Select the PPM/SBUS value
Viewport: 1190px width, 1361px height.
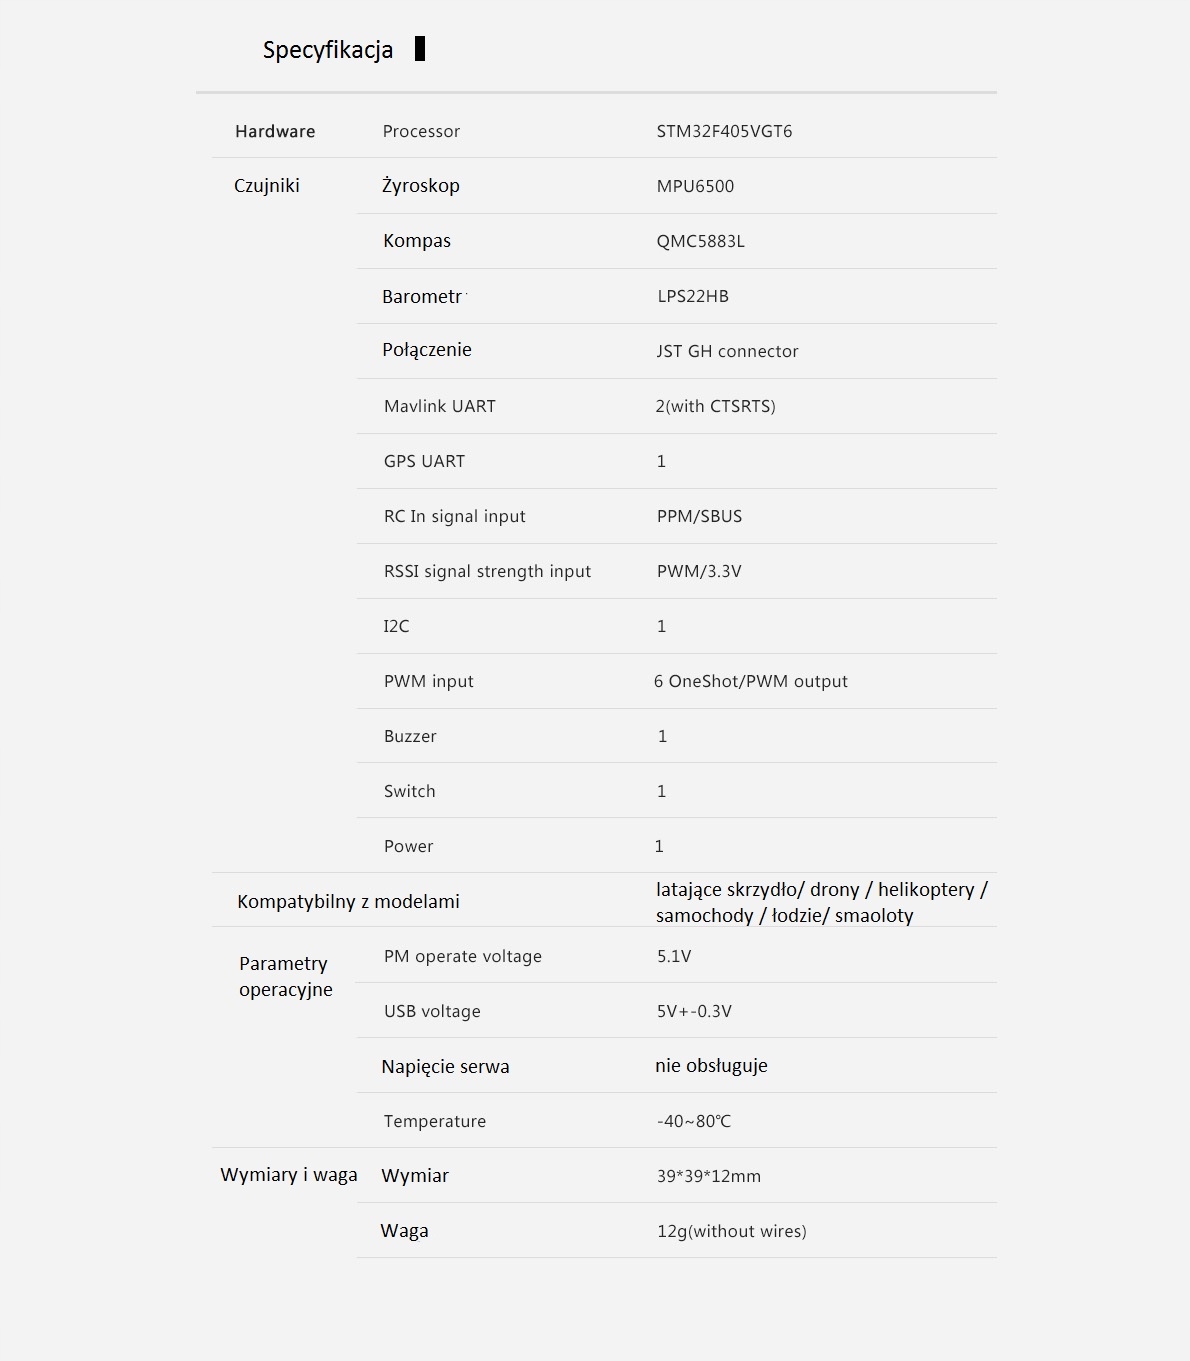pos(699,516)
